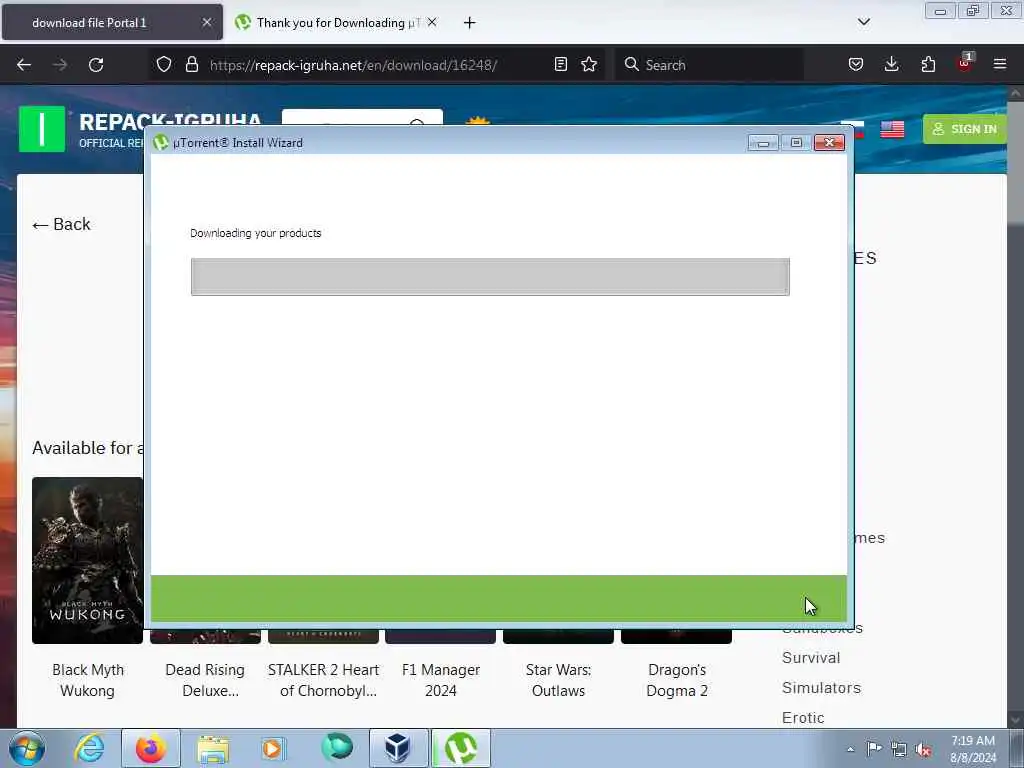Open Pocket save icon in toolbar

click(x=856, y=64)
